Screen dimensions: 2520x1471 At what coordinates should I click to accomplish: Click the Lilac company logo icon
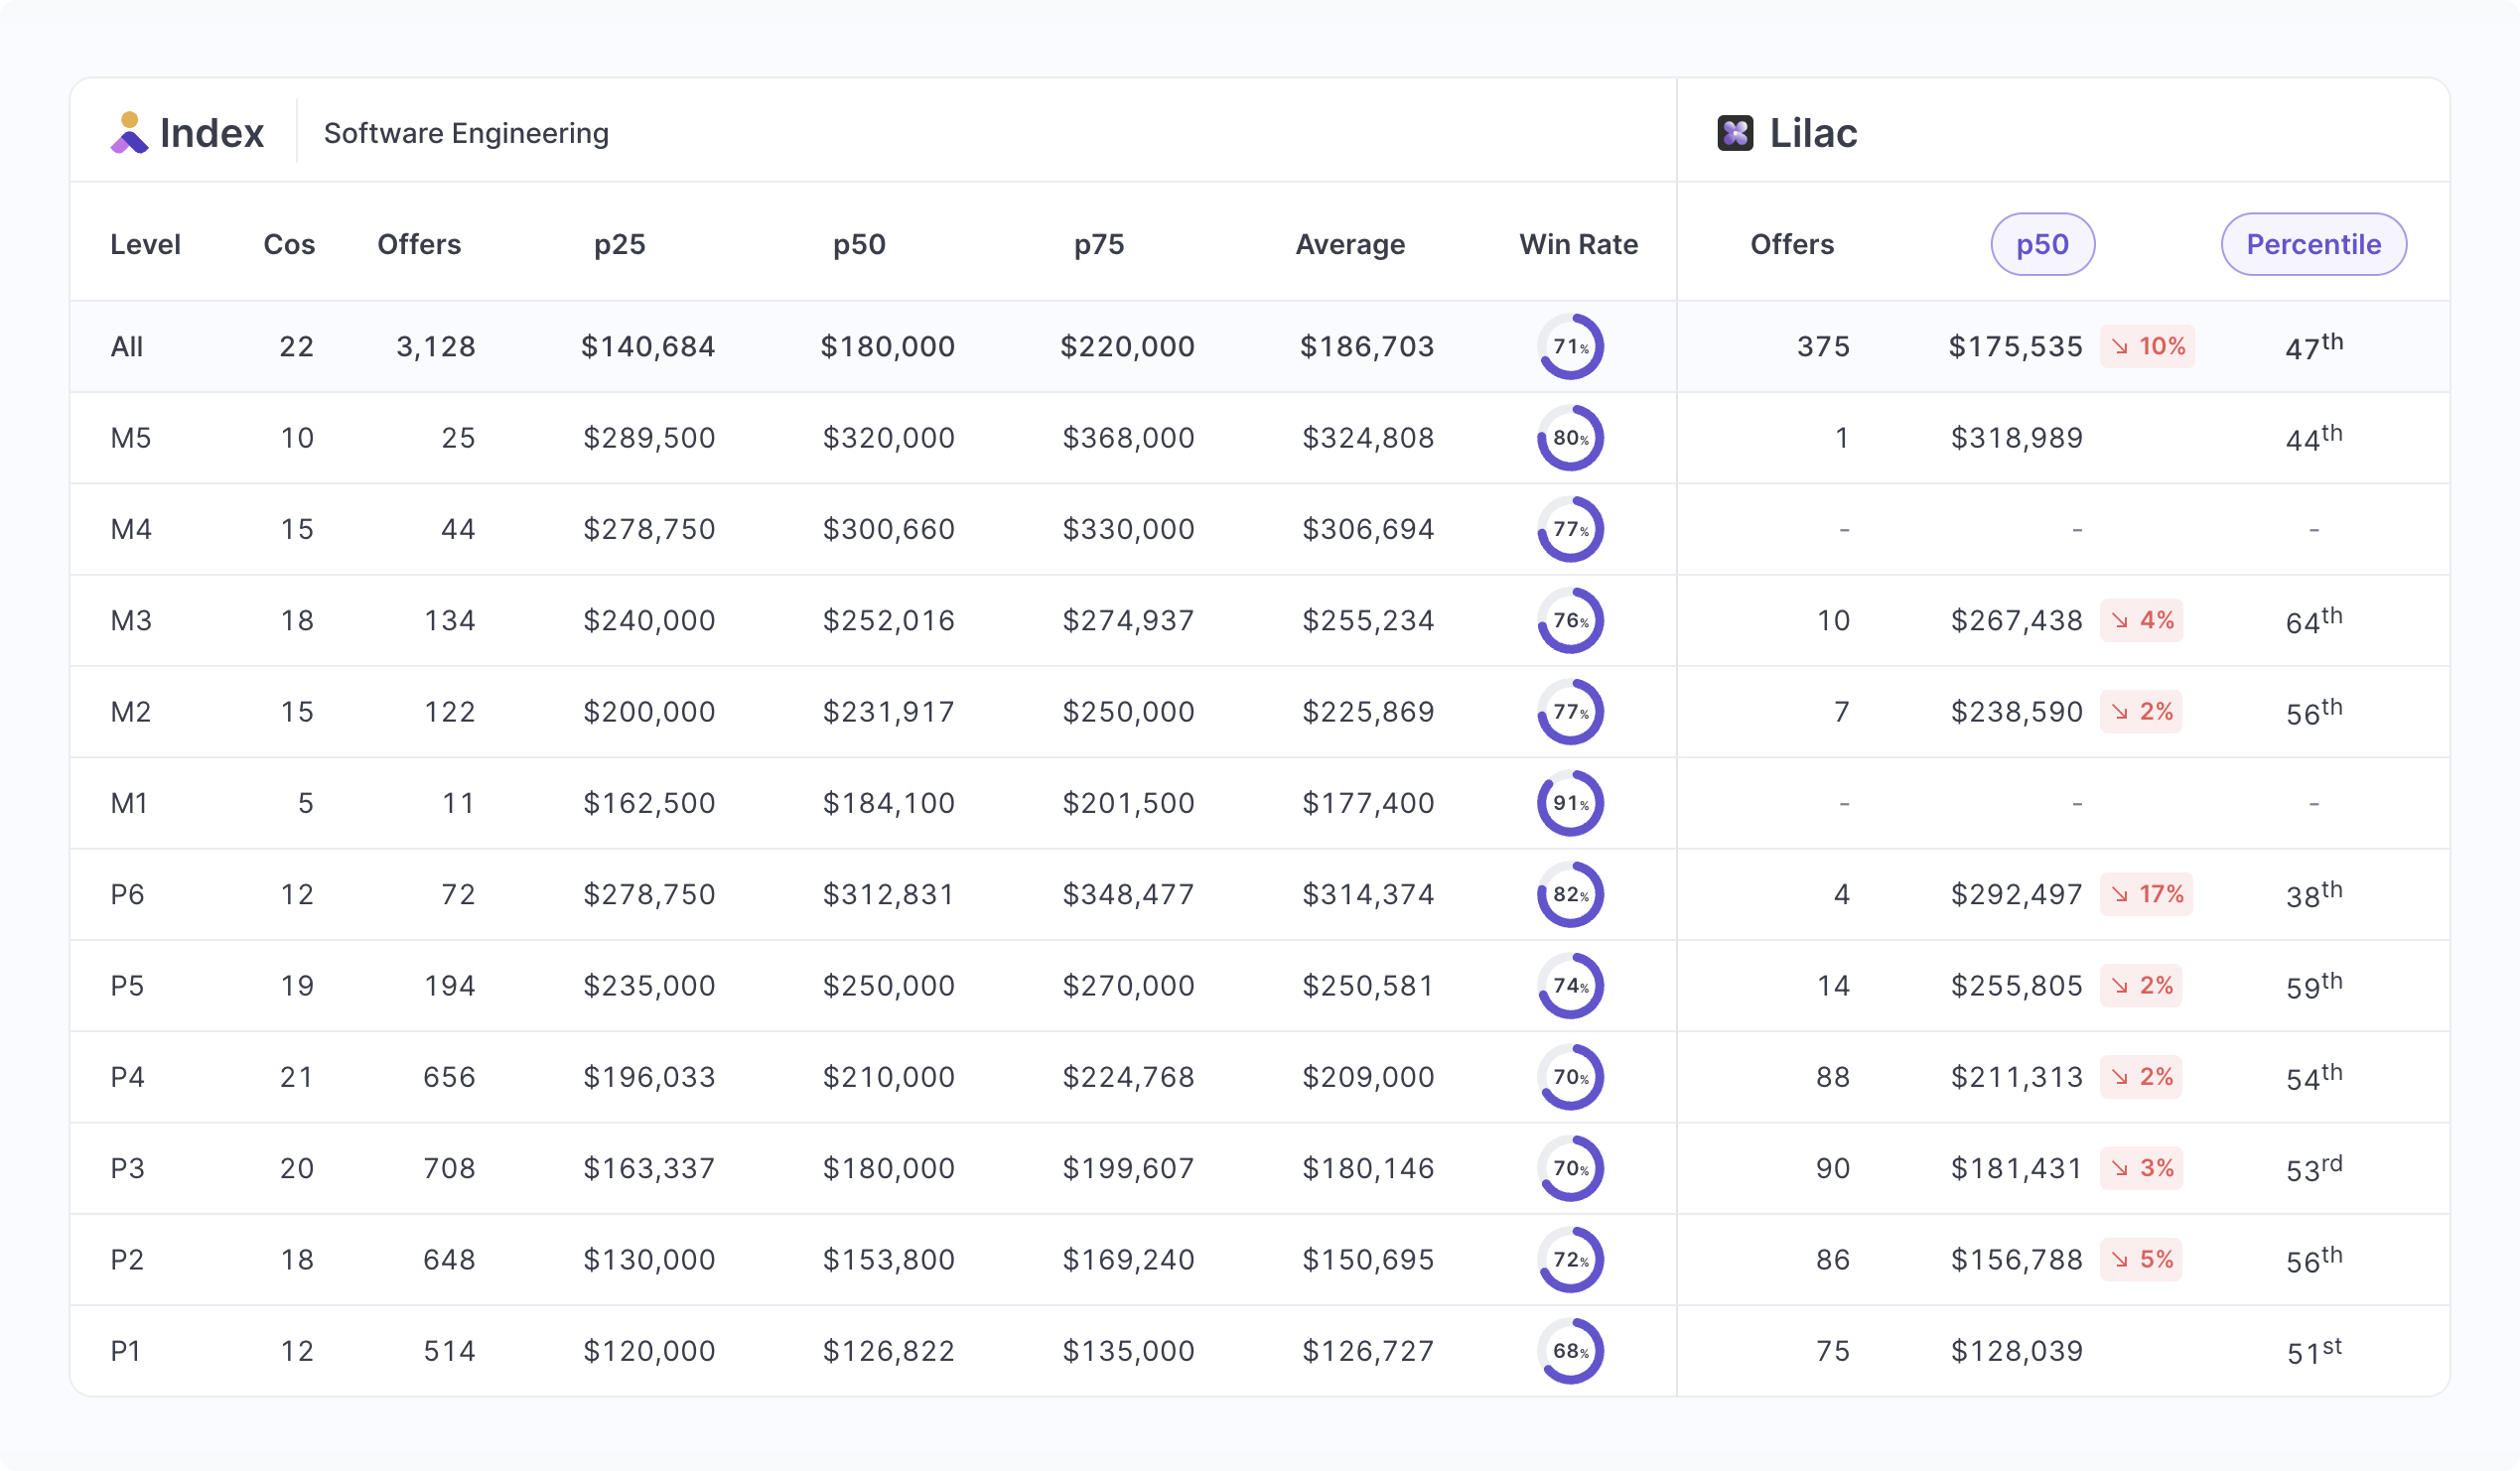point(1735,133)
